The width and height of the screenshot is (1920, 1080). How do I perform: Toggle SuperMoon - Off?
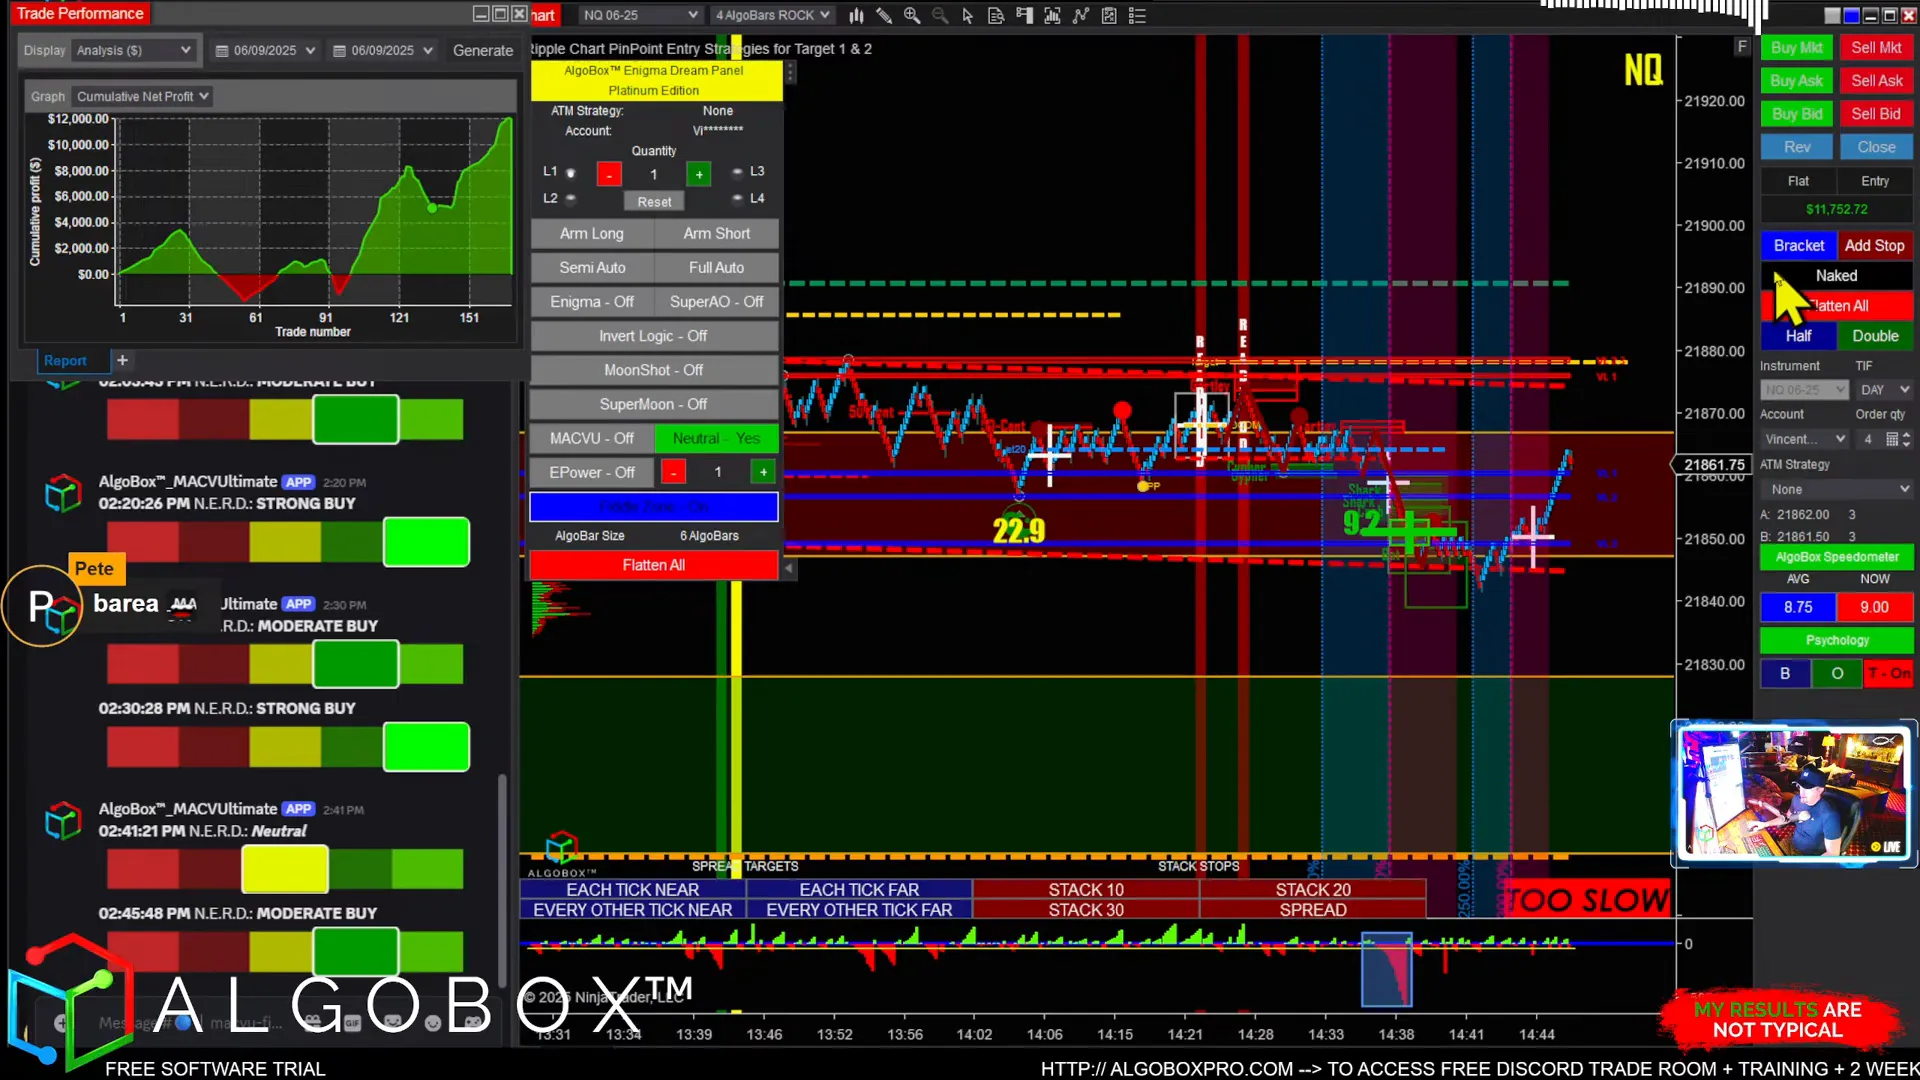click(654, 404)
